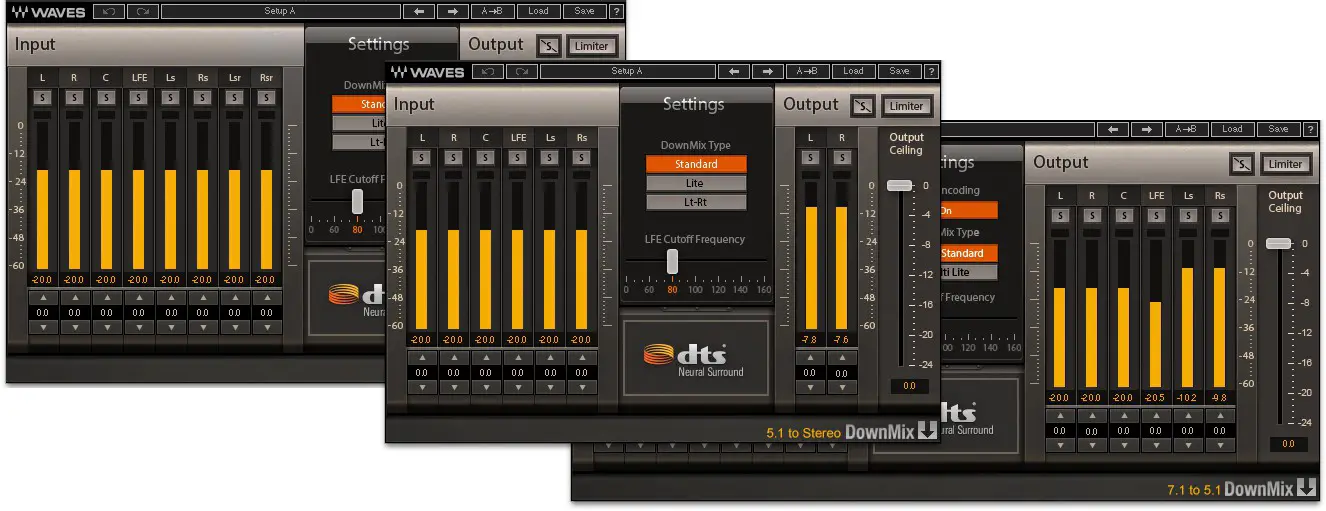
Task: Open Setup A preset field in middle window
Action: click(627, 71)
